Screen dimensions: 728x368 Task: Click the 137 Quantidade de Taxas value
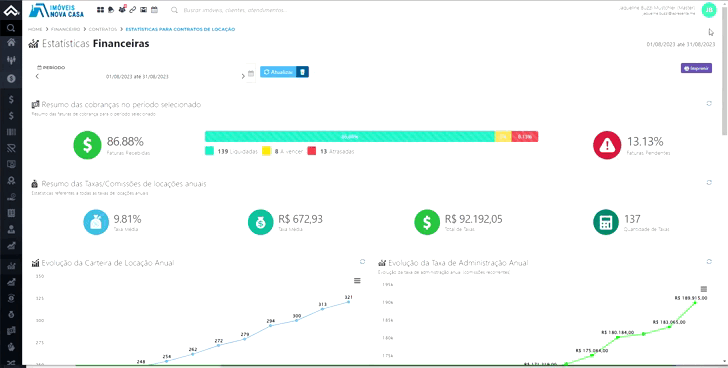[633, 219]
